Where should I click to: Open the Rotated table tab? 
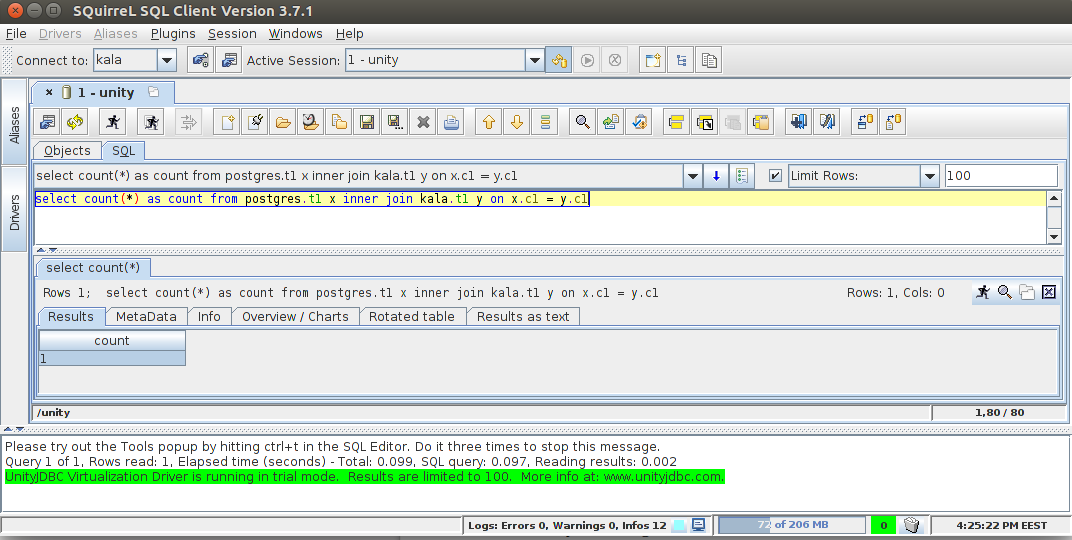coord(411,316)
